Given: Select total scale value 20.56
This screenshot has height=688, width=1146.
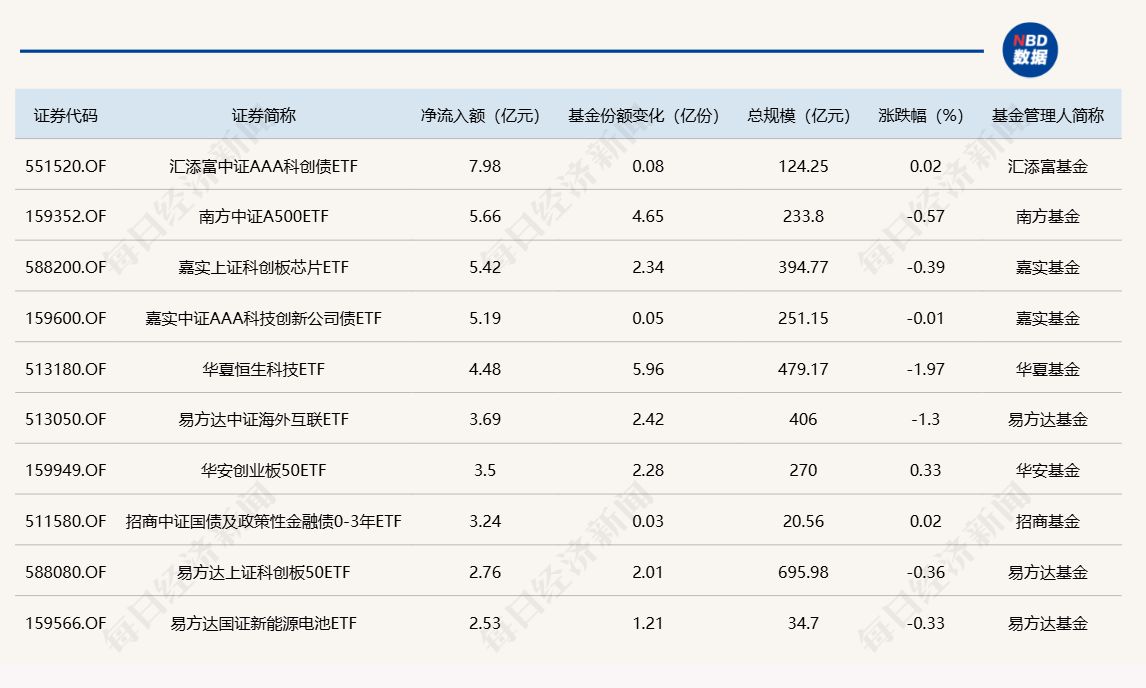Looking at the screenshot, I should click(x=803, y=521).
